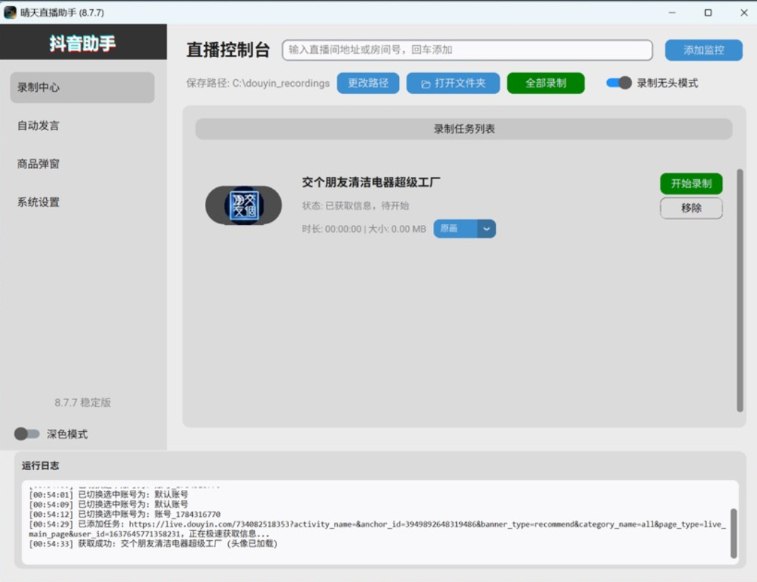
Task: Start recording with 开始录制 button
Action: click(x=691, y=183)
